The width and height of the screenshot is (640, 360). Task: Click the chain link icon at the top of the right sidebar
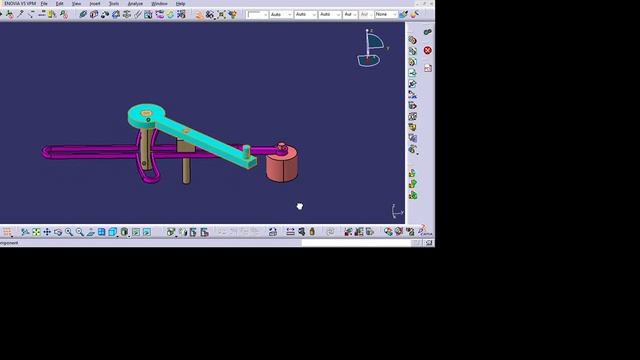[427, 32]
